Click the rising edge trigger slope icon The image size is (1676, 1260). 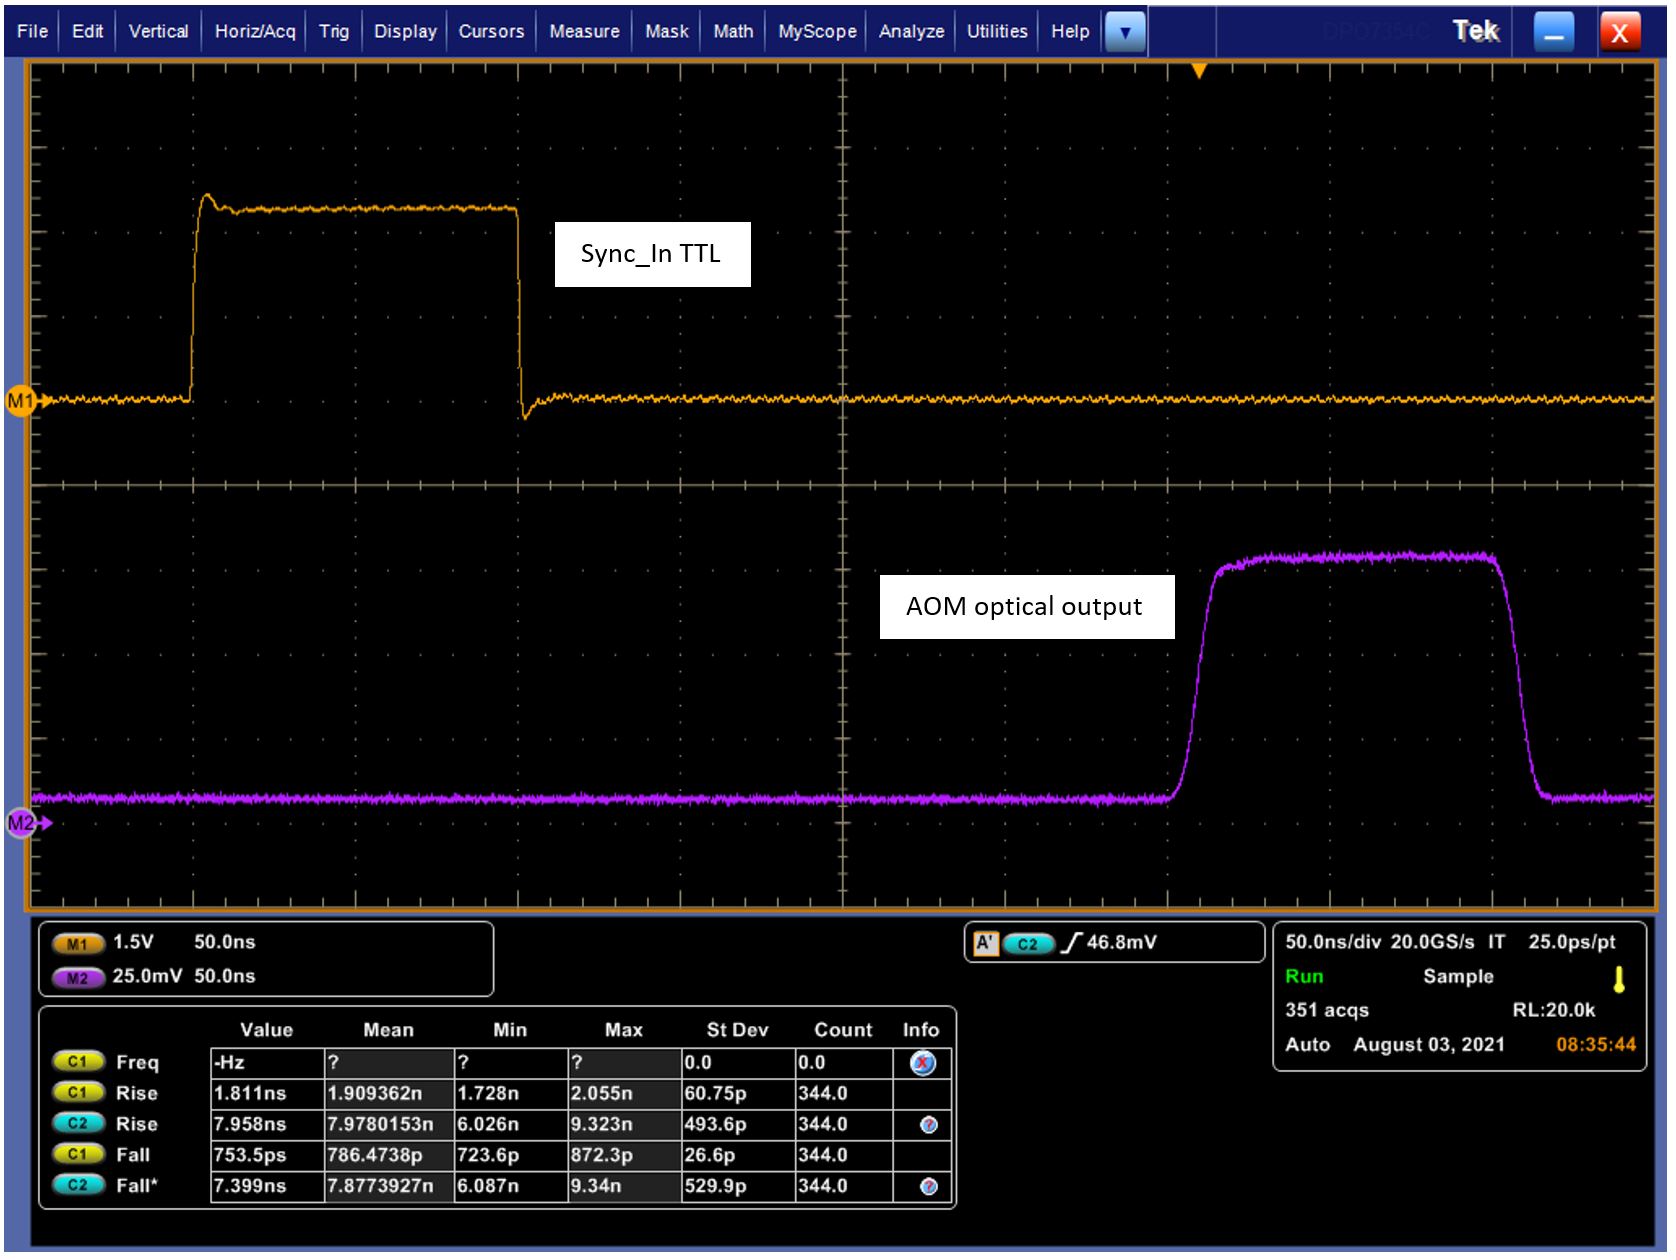click(x=1071, y=942)
